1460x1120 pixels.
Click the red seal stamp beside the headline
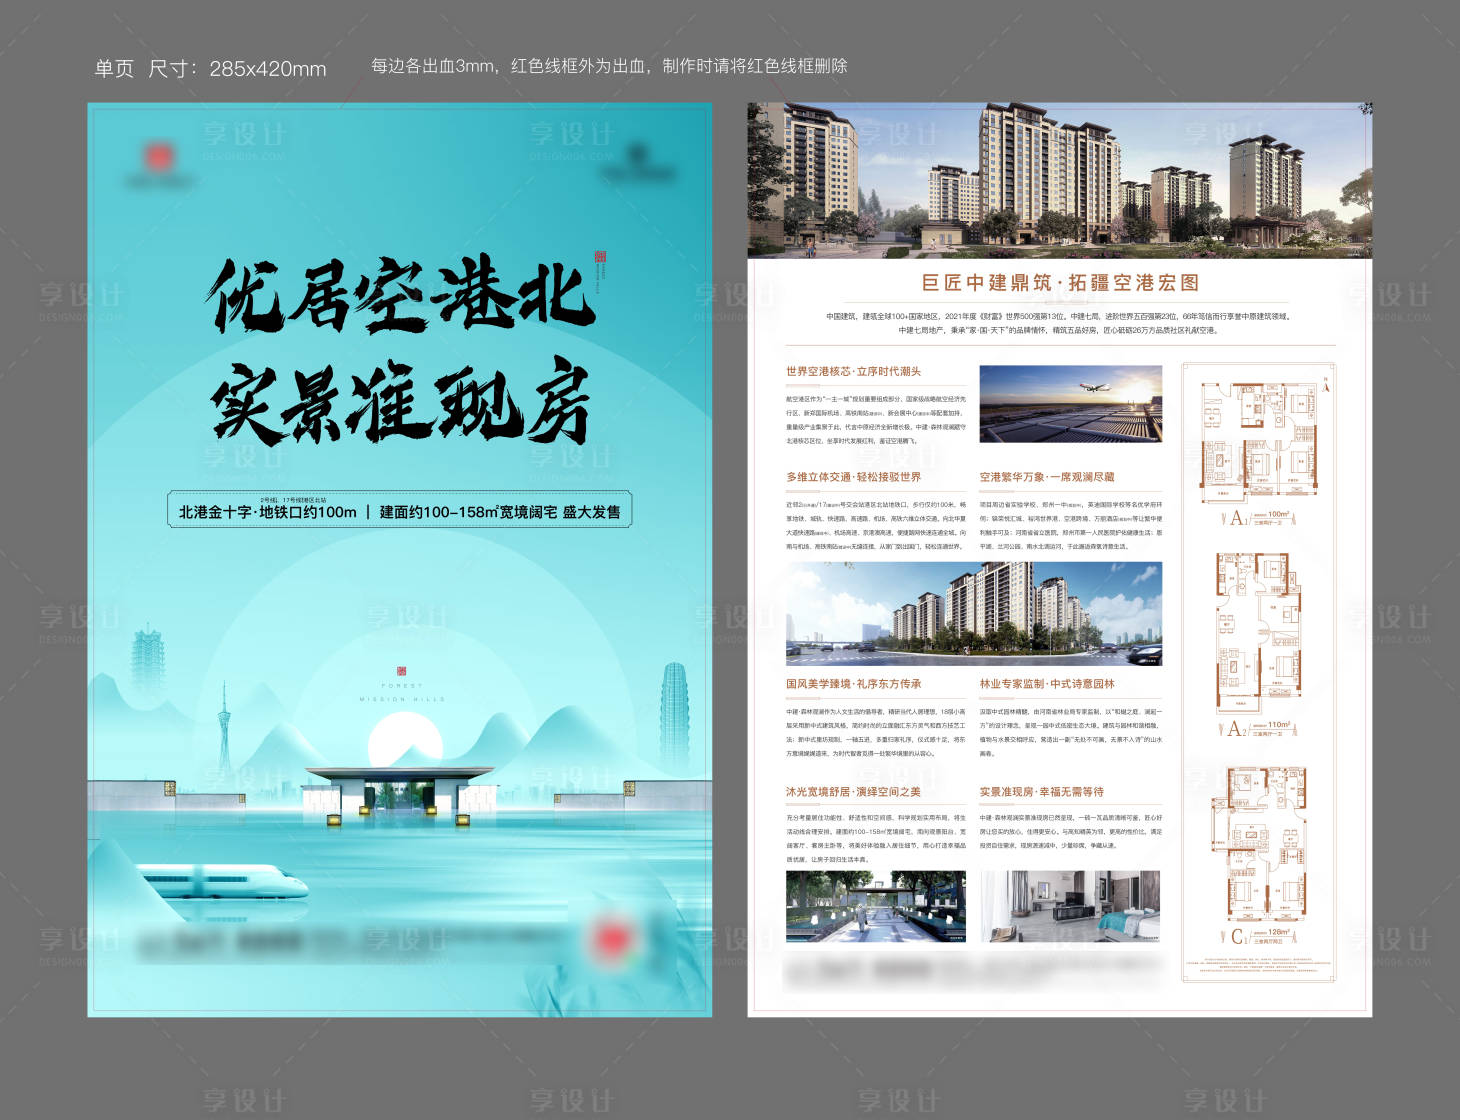pos(600,257)
